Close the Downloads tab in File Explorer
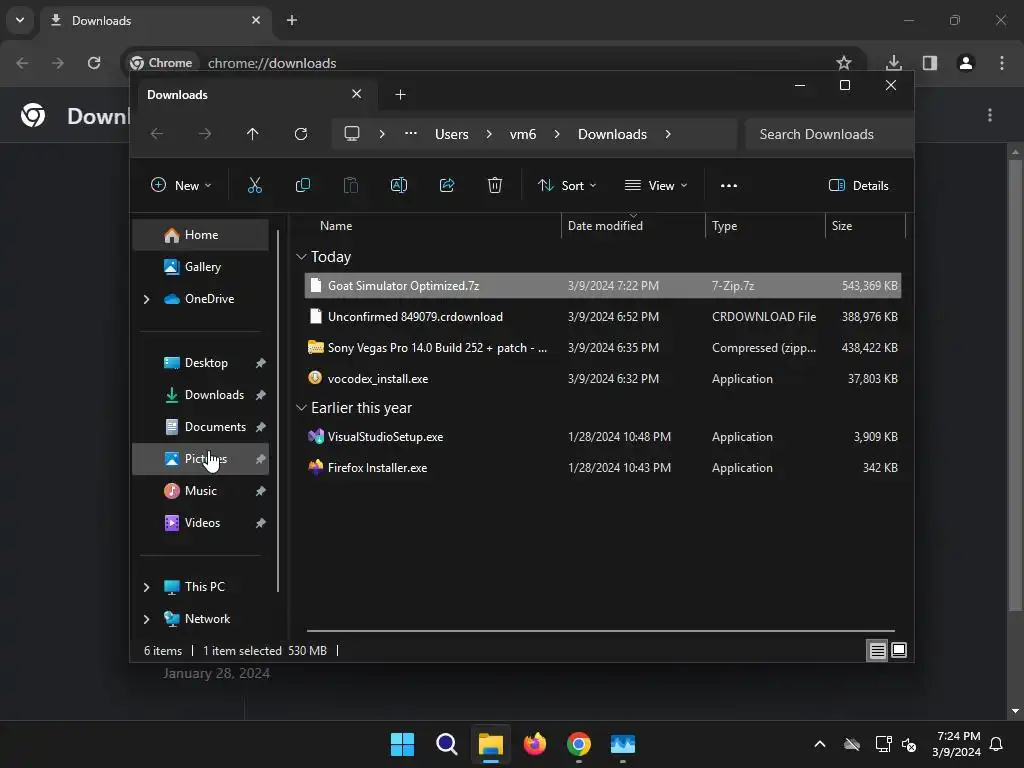Viewport: 1024px width, 768px height. tap(357, 94)
